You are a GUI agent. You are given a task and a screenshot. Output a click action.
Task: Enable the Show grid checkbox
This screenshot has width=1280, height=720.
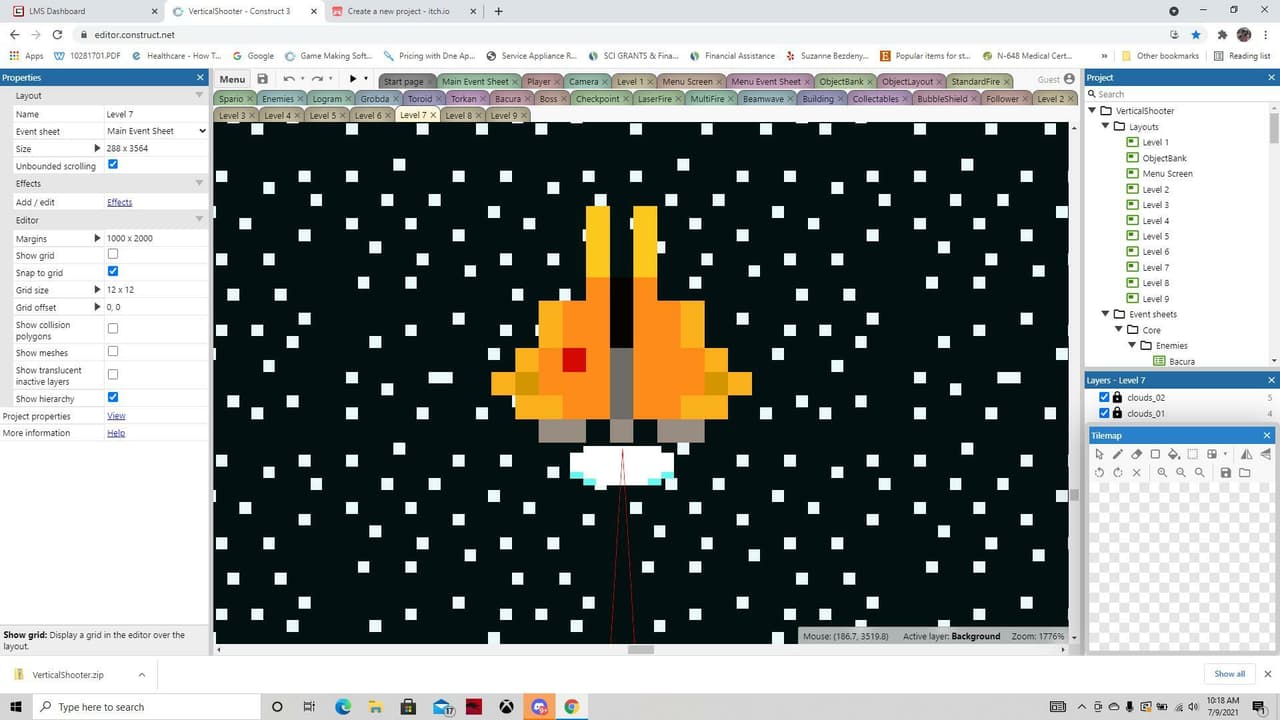[x=112, y=255]
